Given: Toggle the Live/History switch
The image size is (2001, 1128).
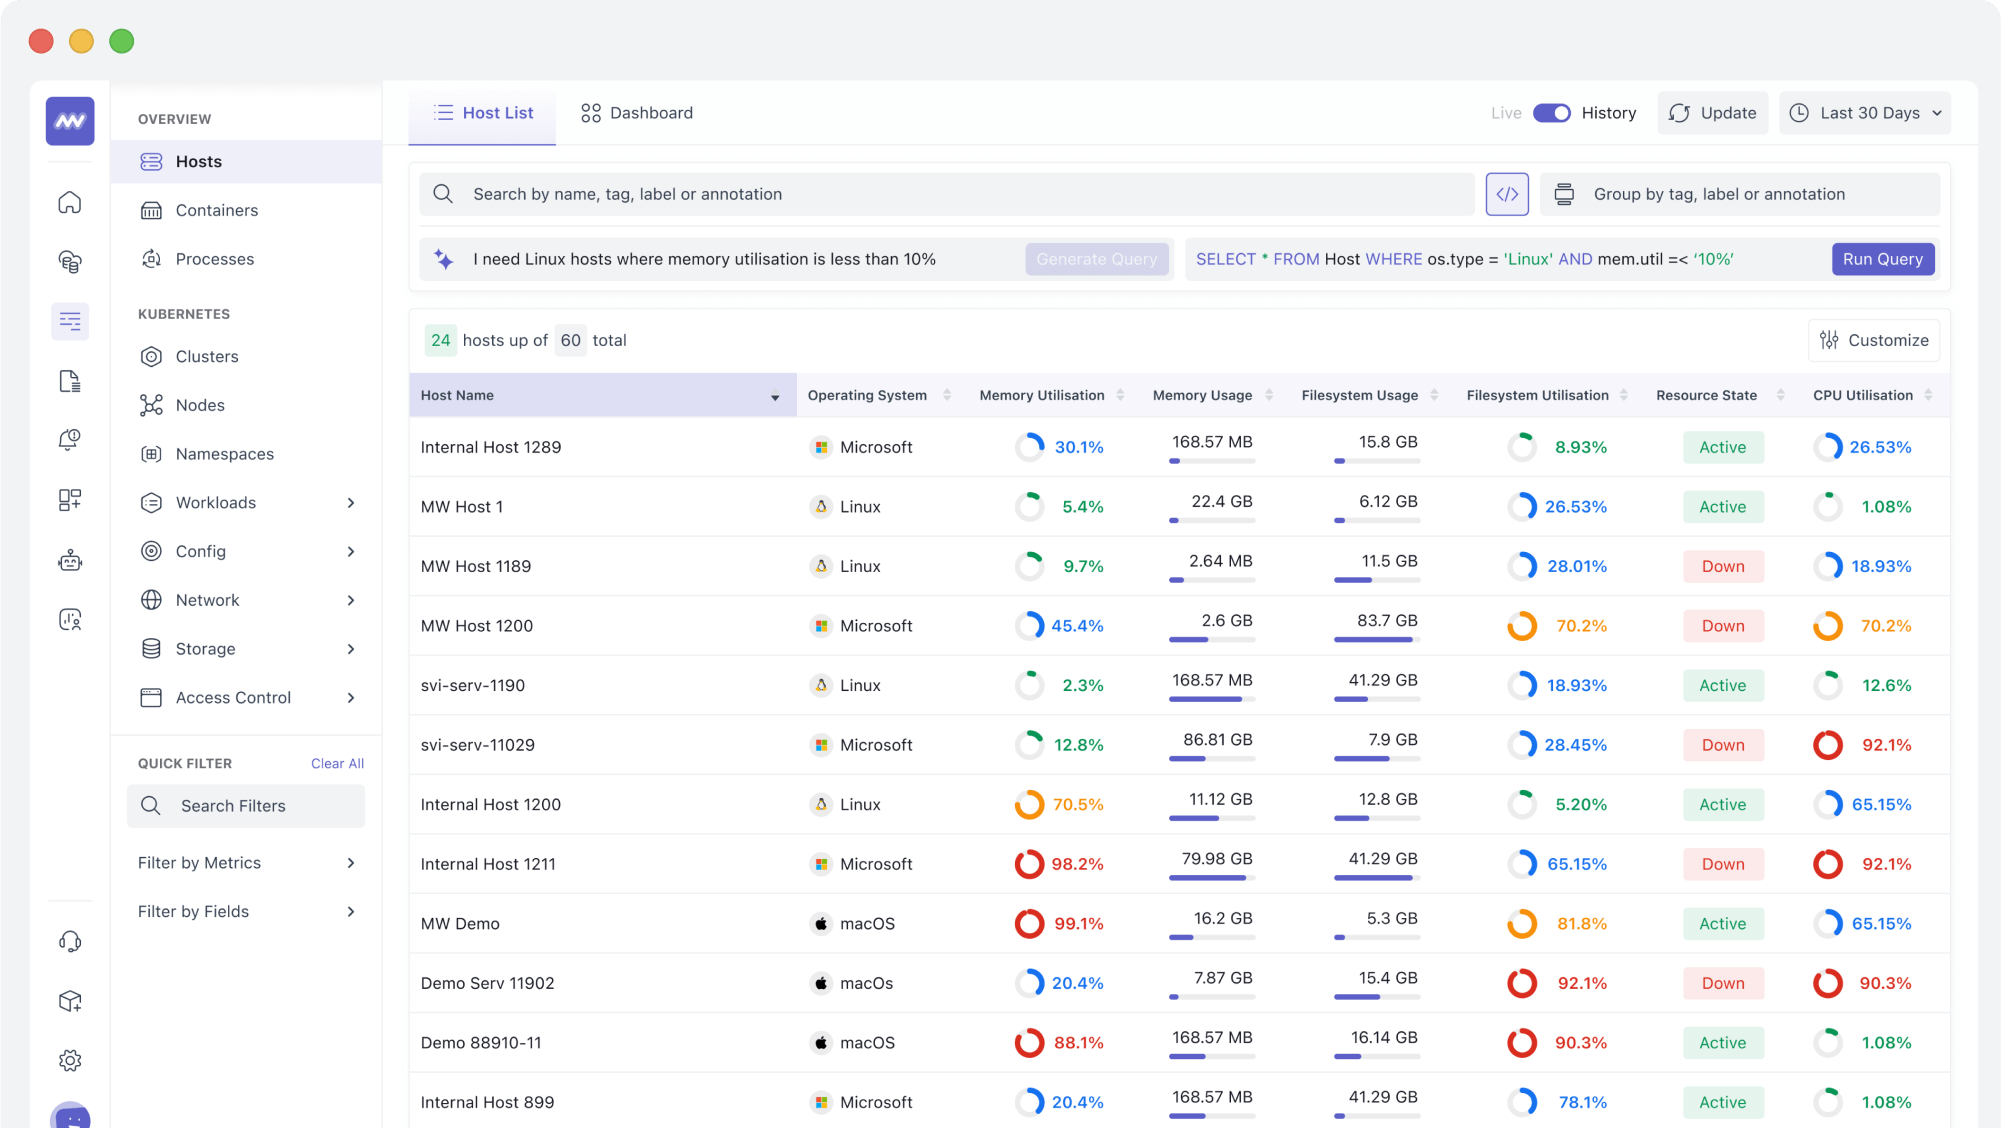Looking at the screenshot, I should click(x=1551, y=113).
